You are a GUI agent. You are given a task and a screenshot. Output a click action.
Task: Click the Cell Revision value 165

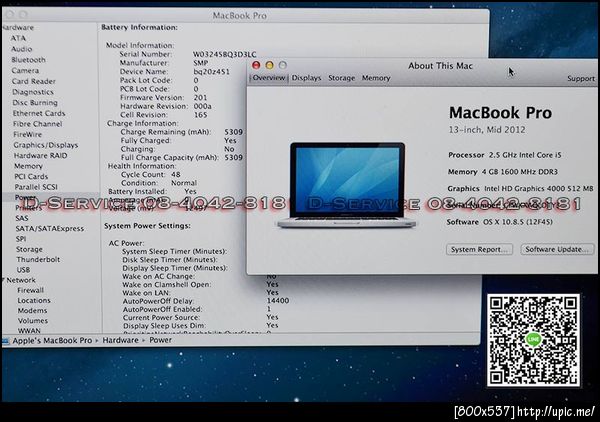point(201,115)
